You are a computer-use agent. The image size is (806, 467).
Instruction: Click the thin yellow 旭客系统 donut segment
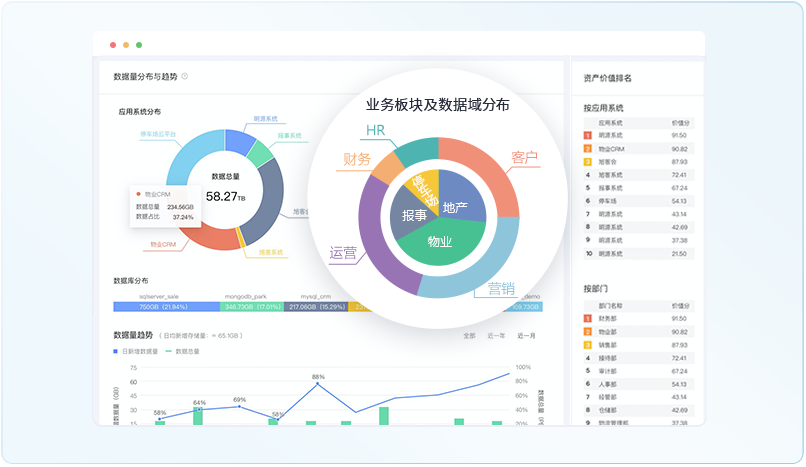coord(240,237)
